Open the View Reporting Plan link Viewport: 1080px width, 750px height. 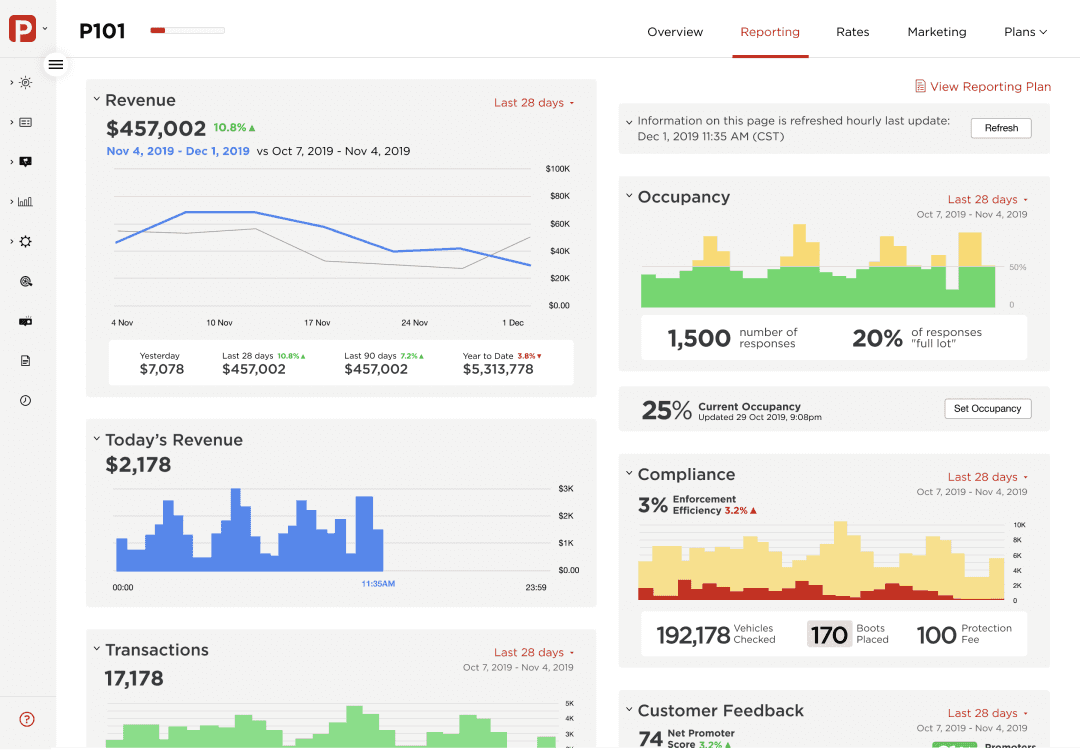[983, 87]
